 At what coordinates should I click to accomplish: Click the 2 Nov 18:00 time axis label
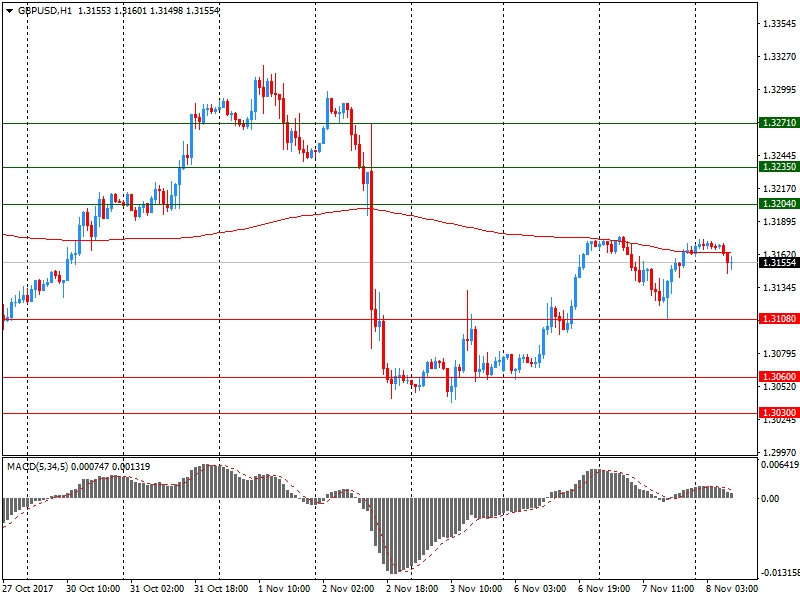point(412,589)
